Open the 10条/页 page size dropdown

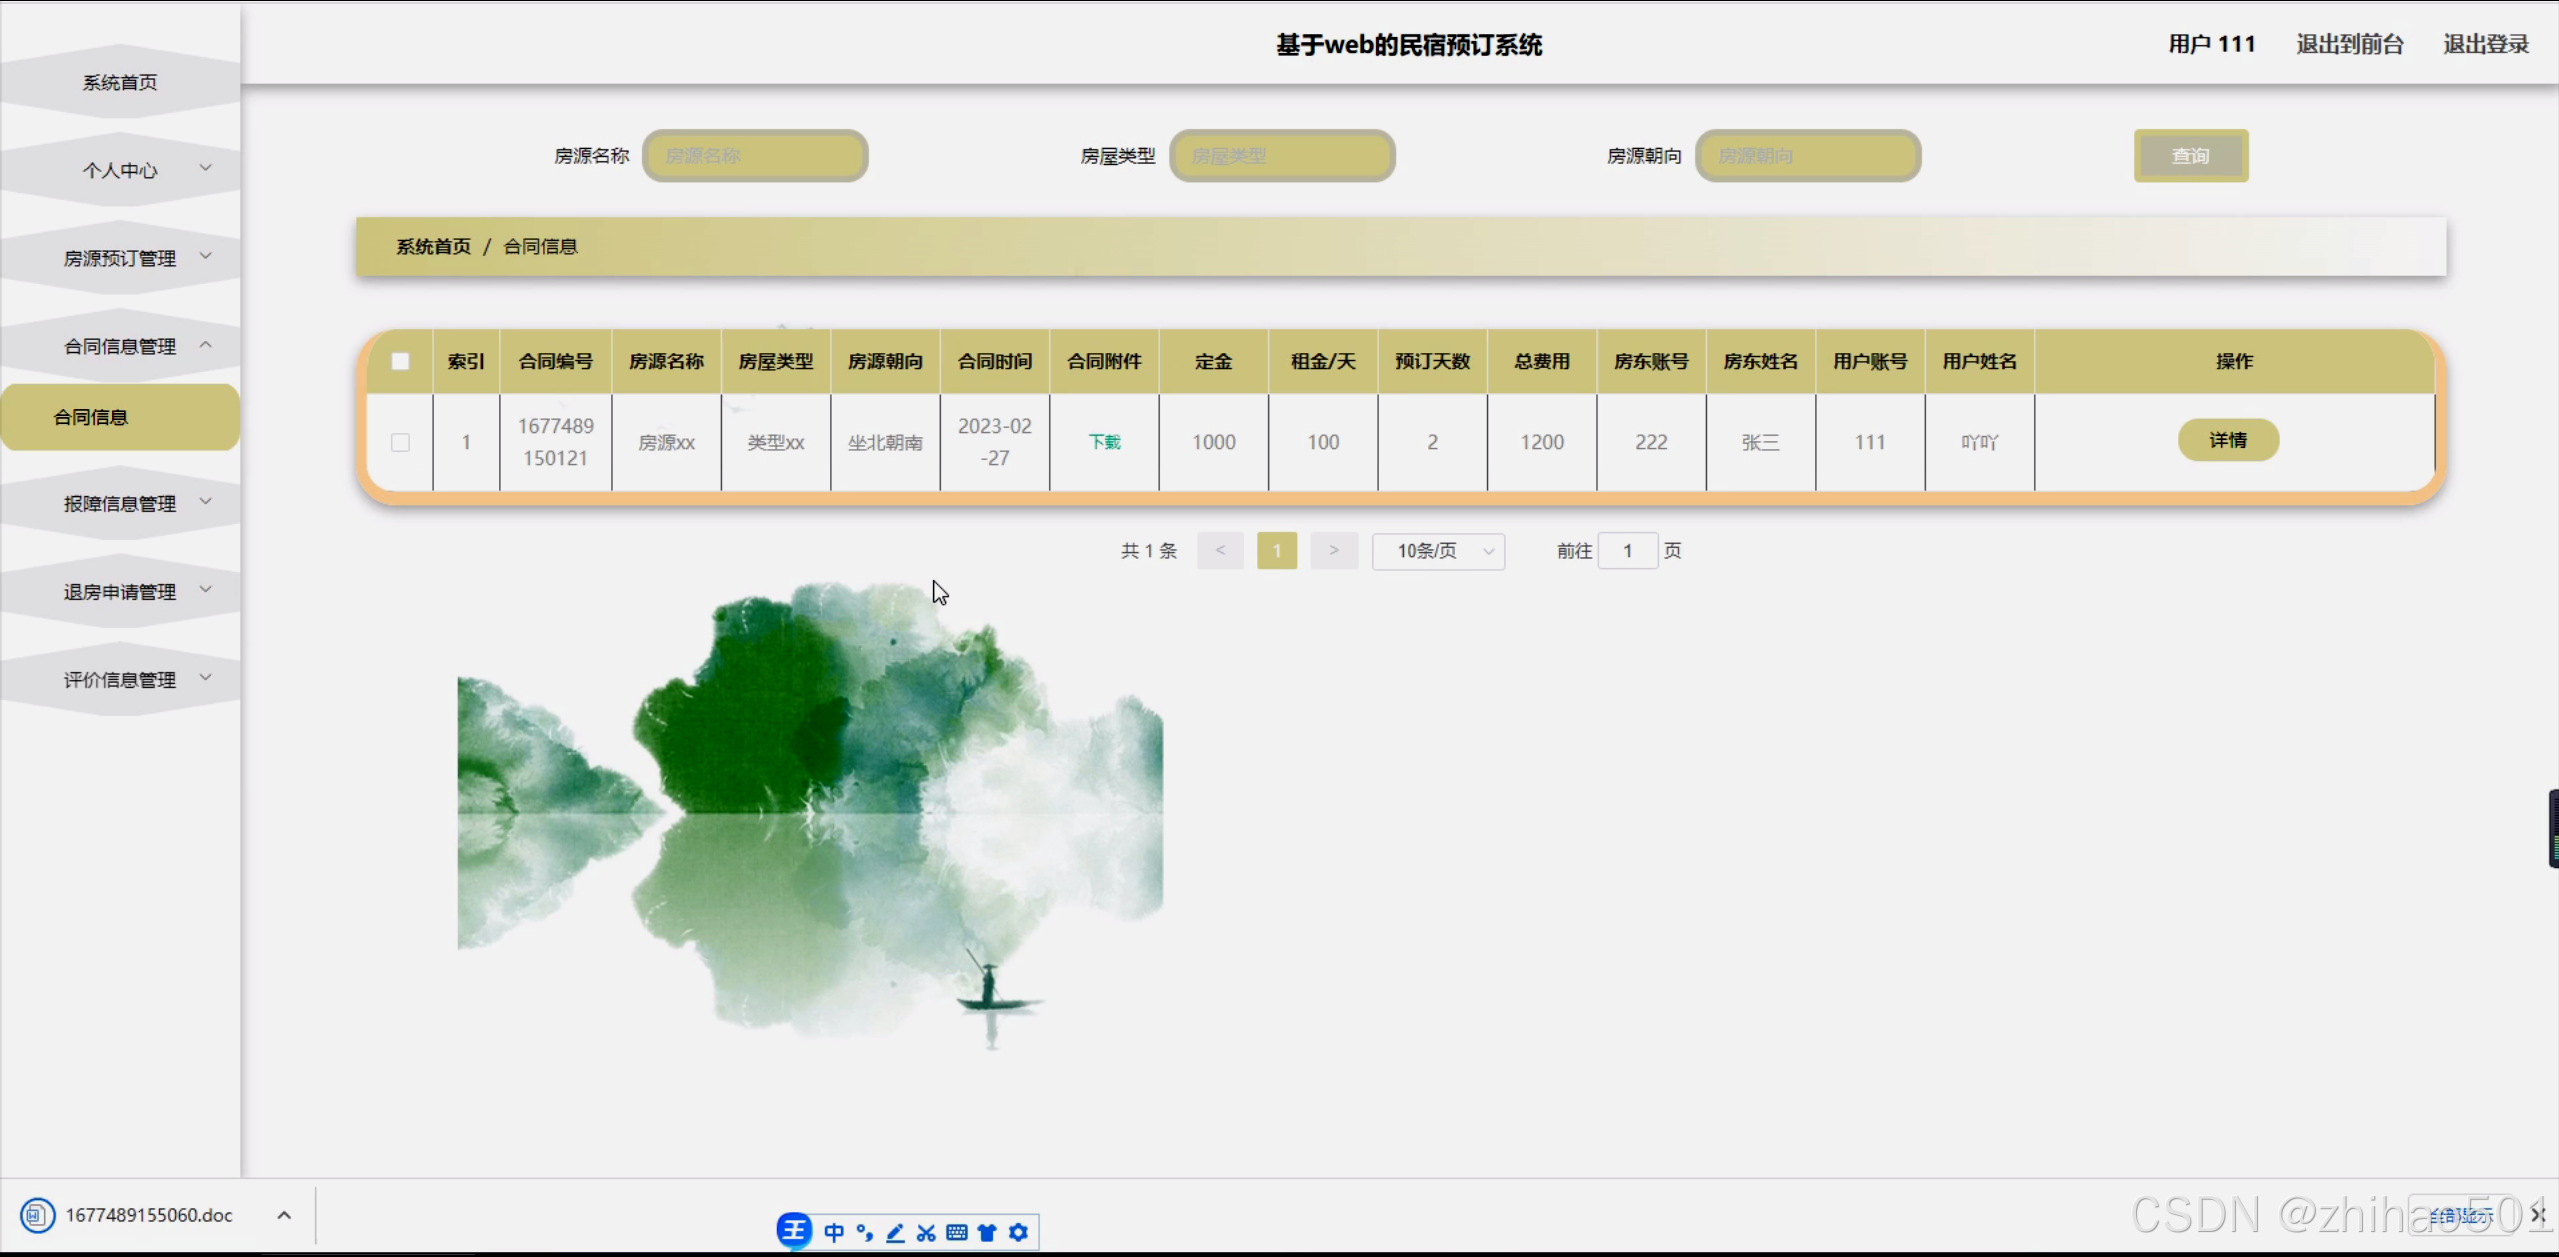pos(1438,550)
